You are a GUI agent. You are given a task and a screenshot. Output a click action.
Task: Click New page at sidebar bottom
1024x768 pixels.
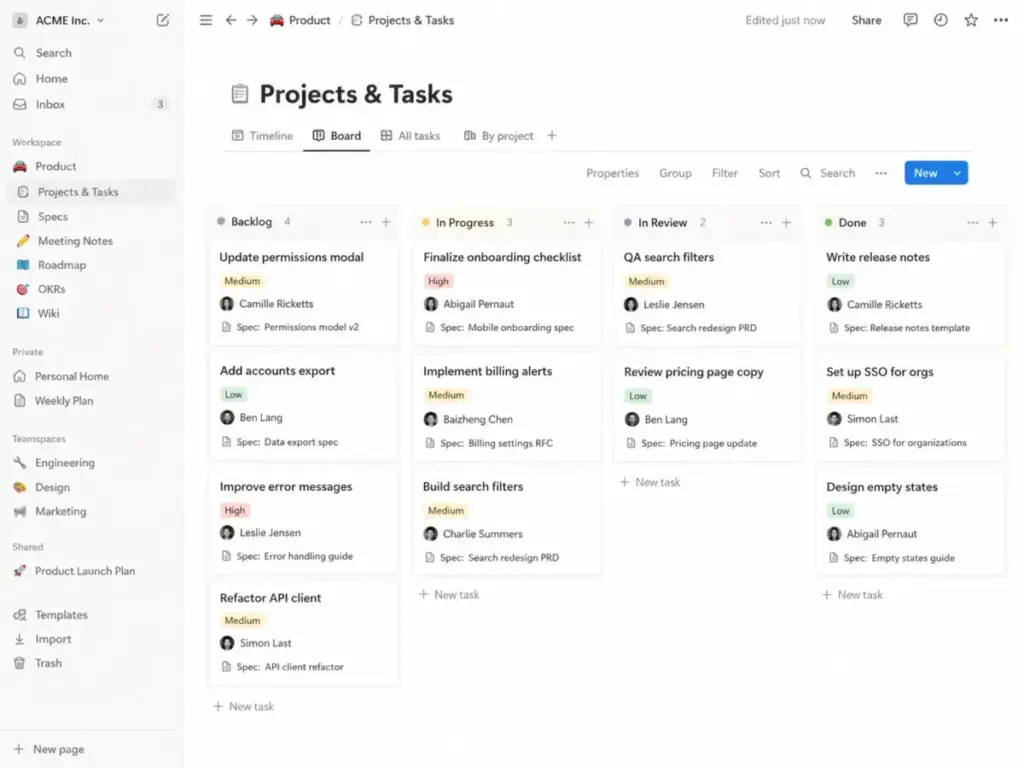[49, 749]
